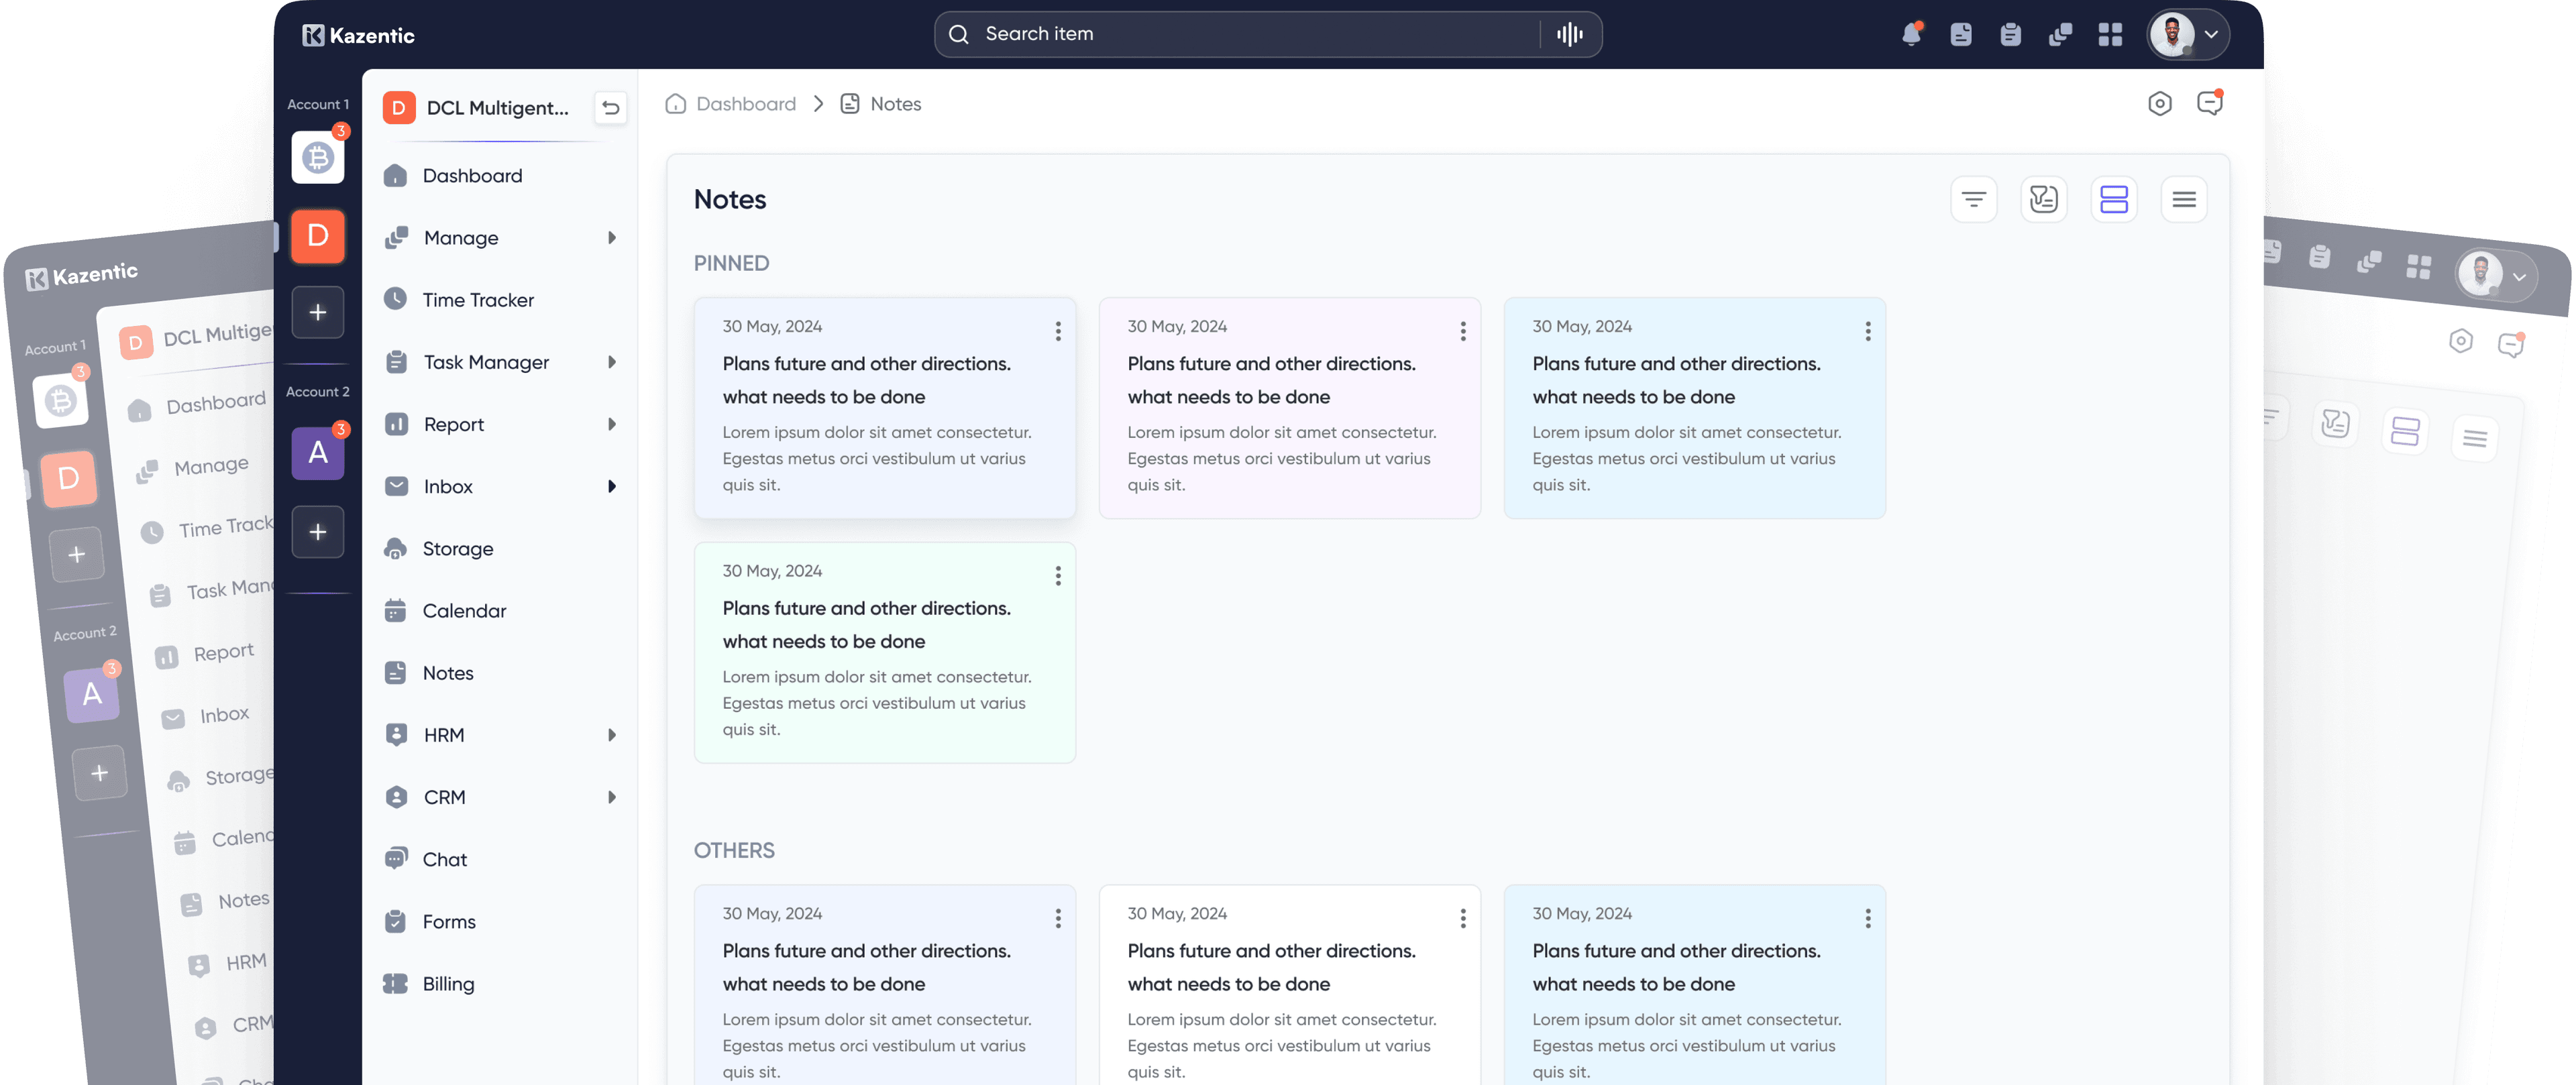Expand the Report submenu arrow
Viewport: 2576px width, 1085px height.
tap(611, 424)
